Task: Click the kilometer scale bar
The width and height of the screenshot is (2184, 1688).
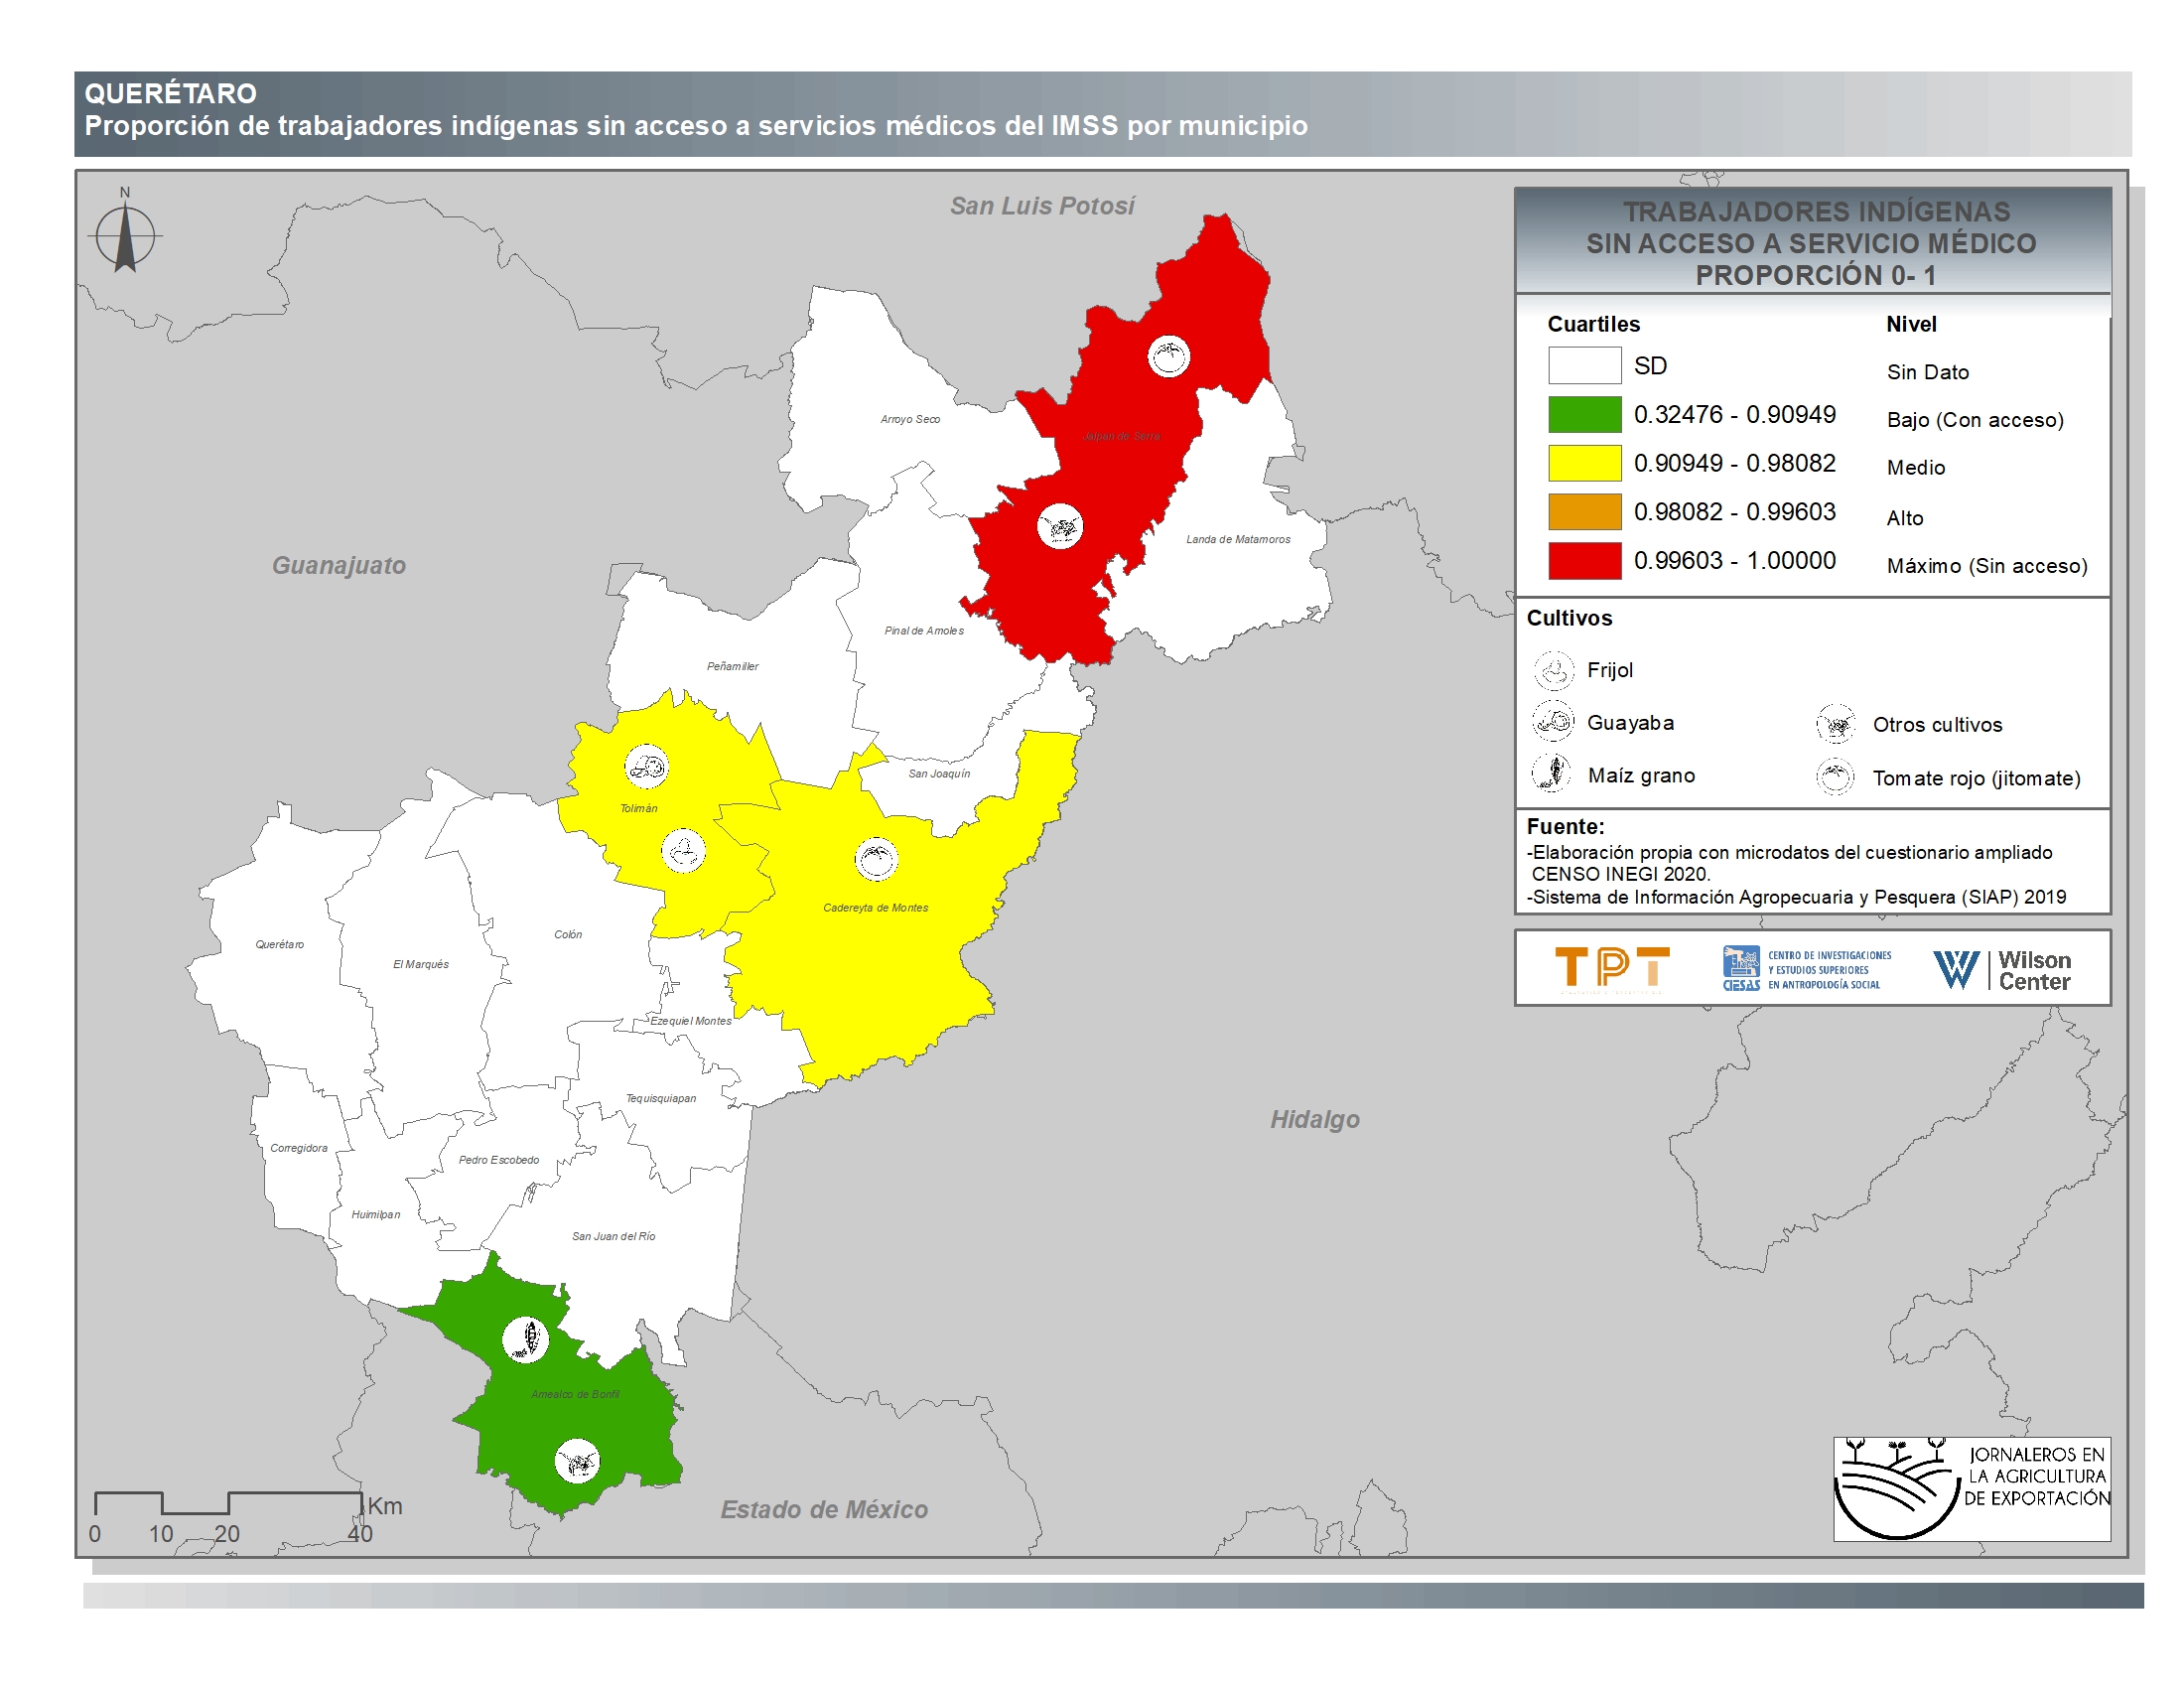Action: click(228, 1503)
